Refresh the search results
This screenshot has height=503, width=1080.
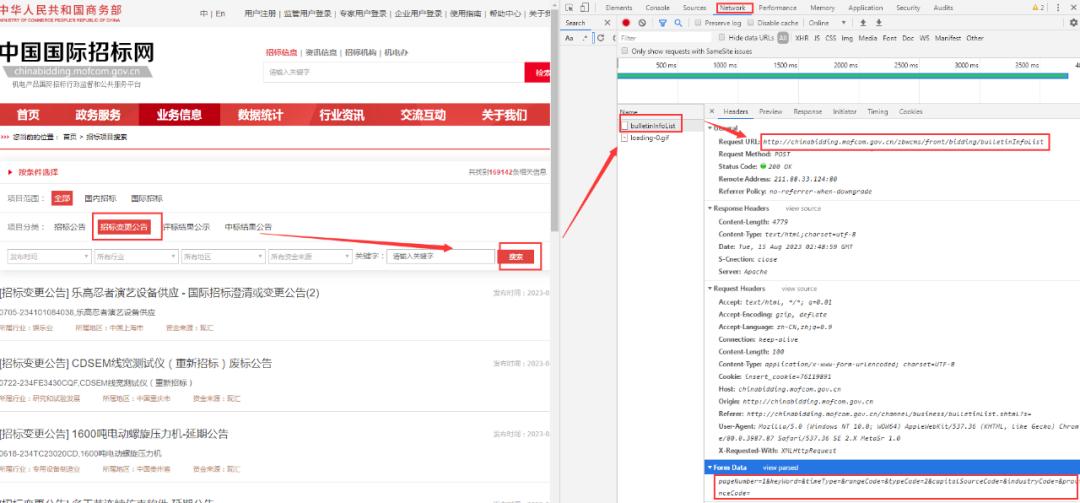click(x=601, y=38)
